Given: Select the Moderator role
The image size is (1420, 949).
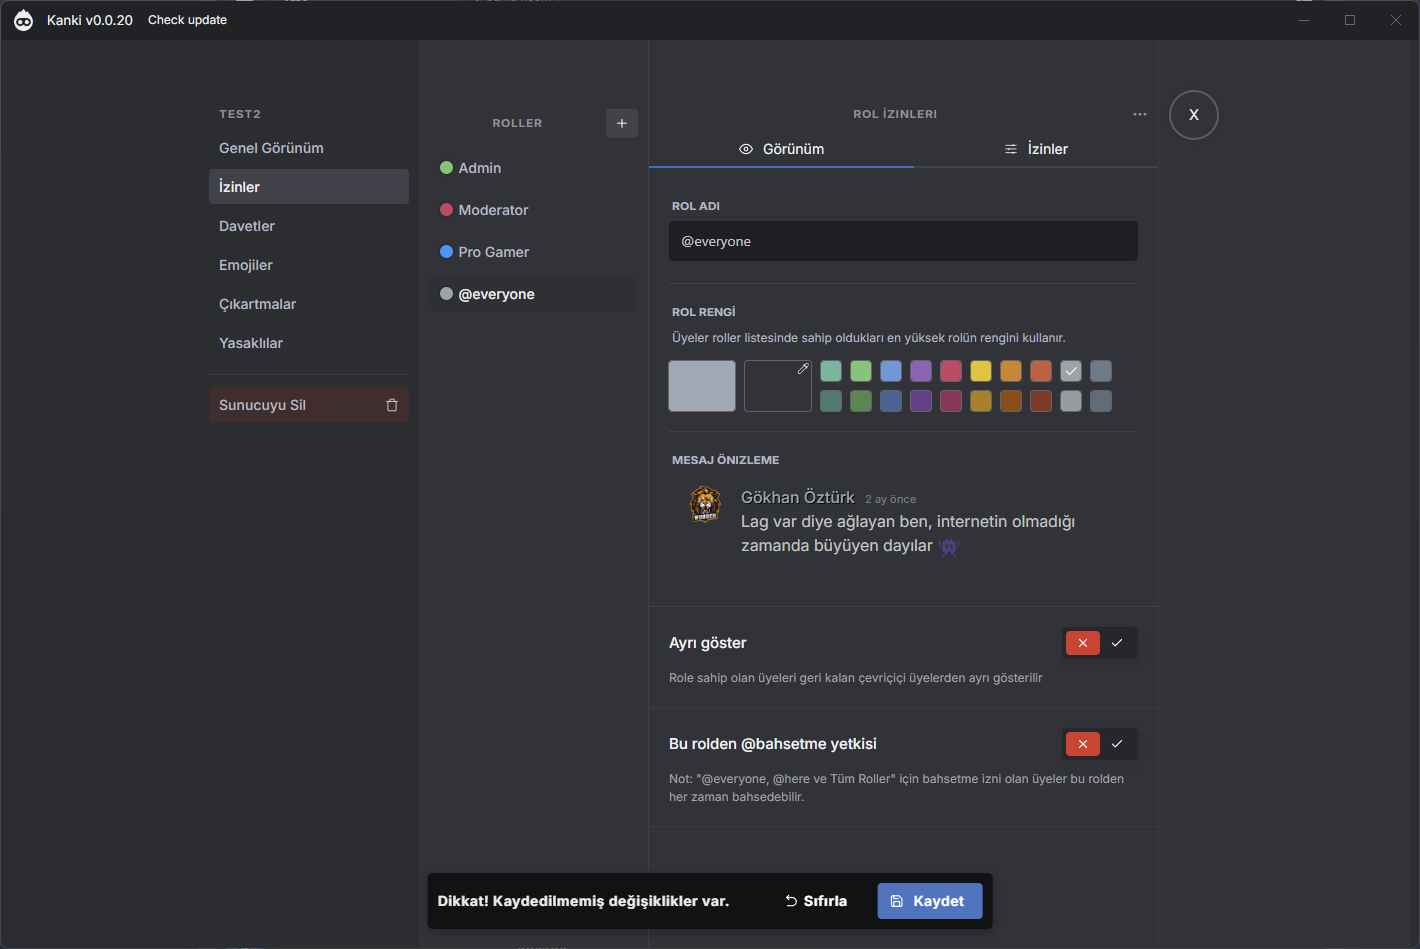Looking at the screenshot, I should click(493, 210).
